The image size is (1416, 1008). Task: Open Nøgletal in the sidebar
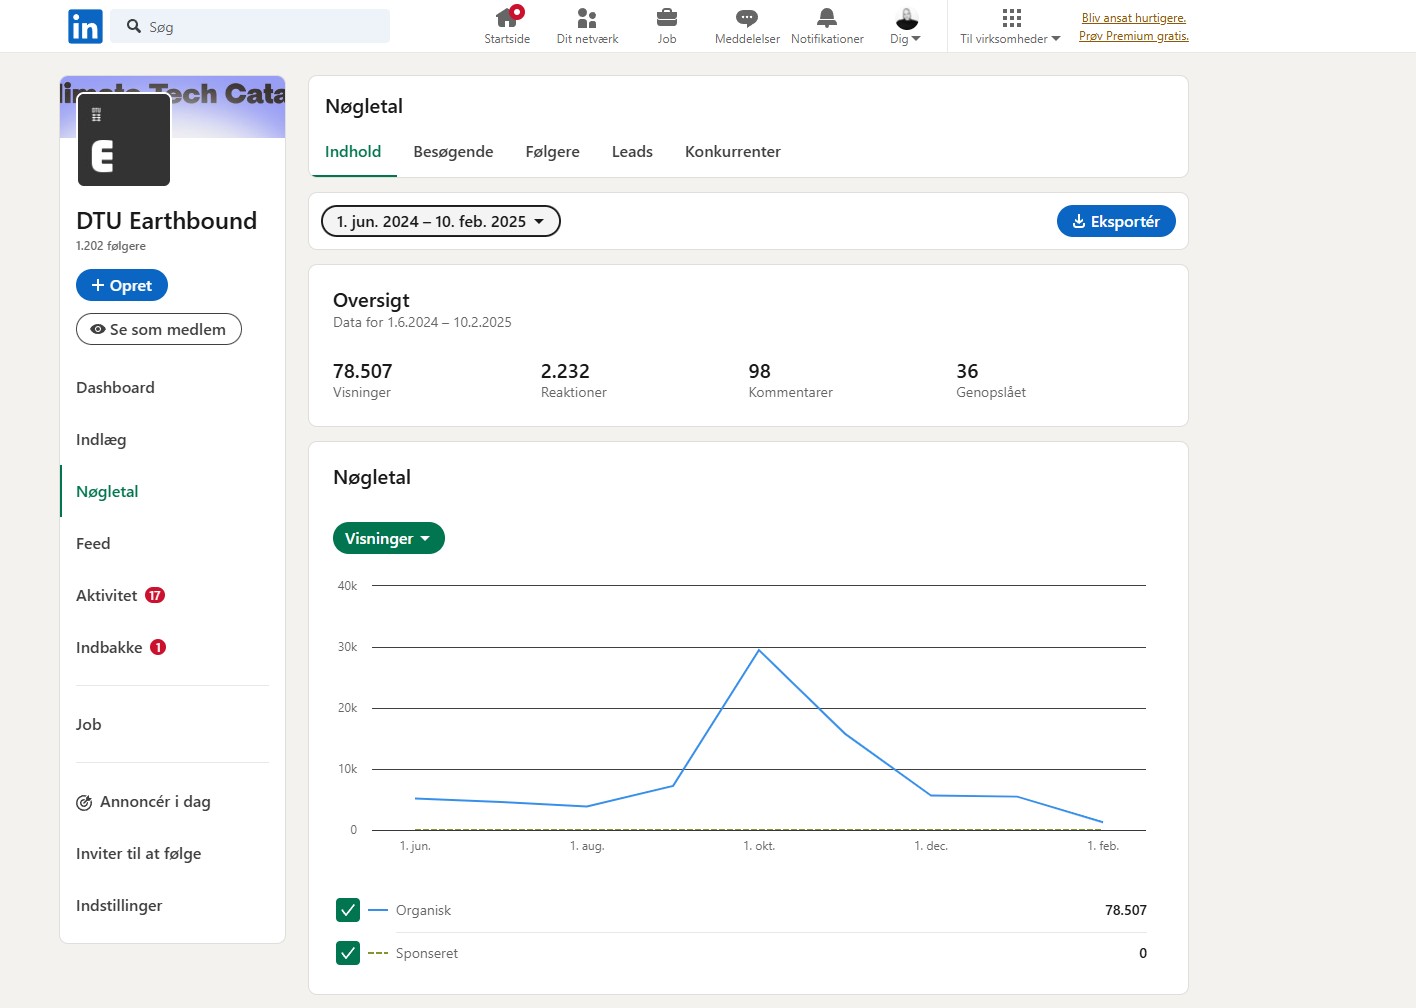tap(107, 491)
